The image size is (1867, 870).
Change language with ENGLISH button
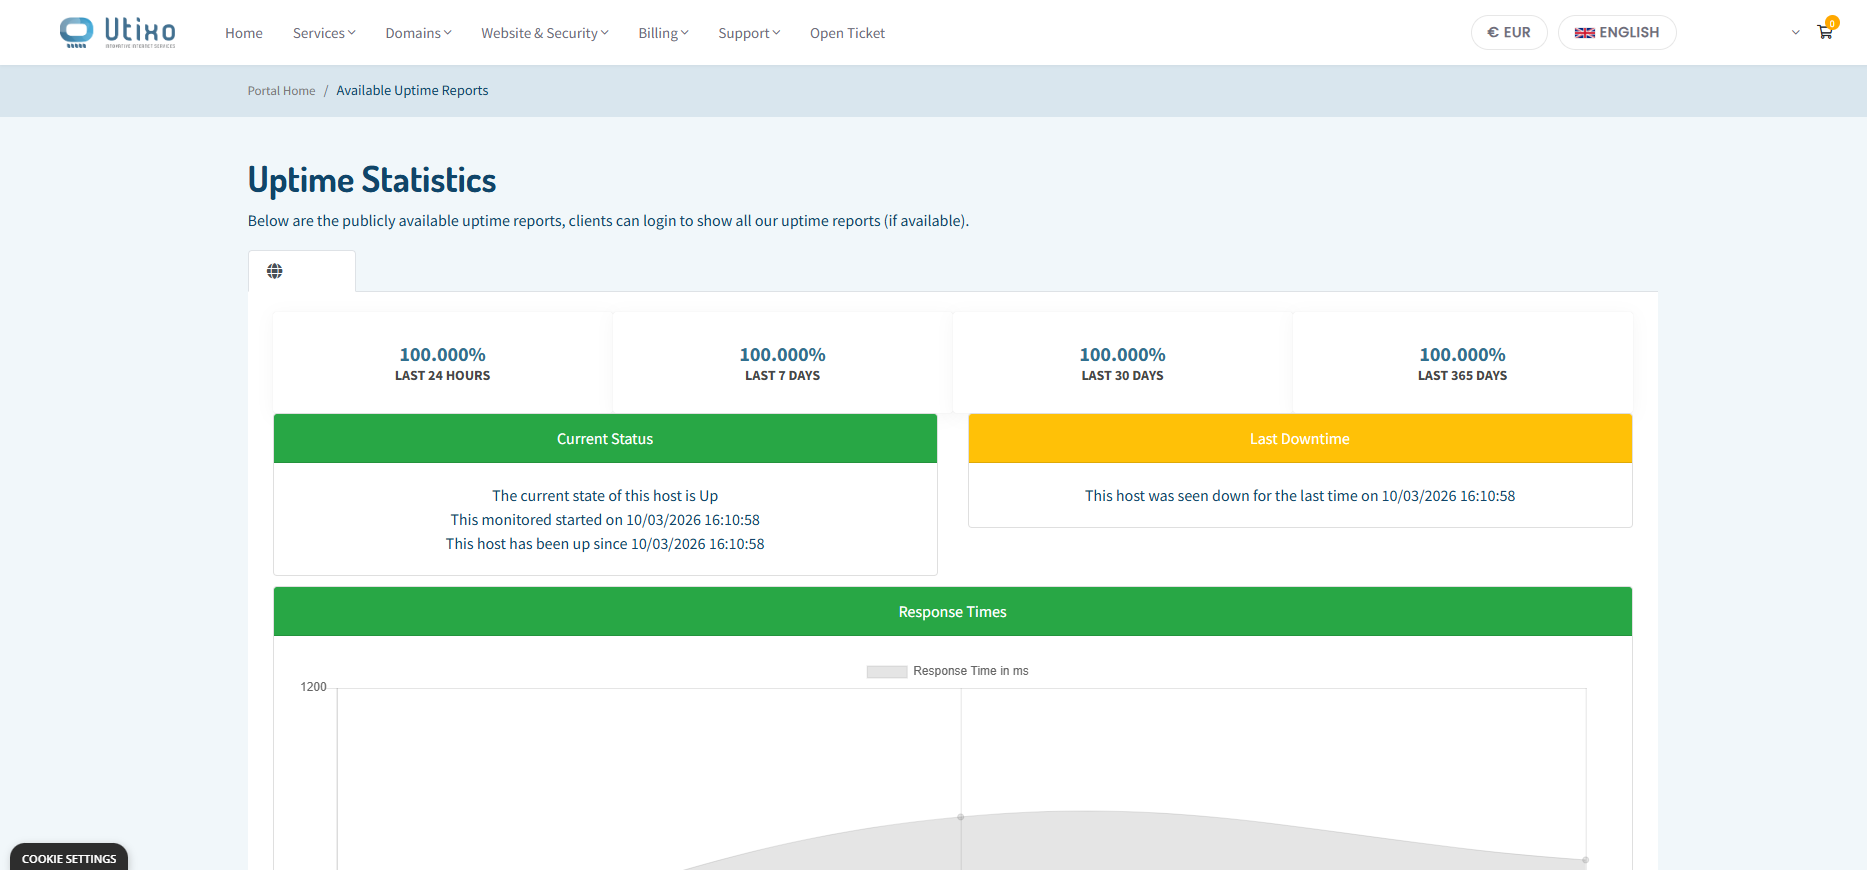1617,33
